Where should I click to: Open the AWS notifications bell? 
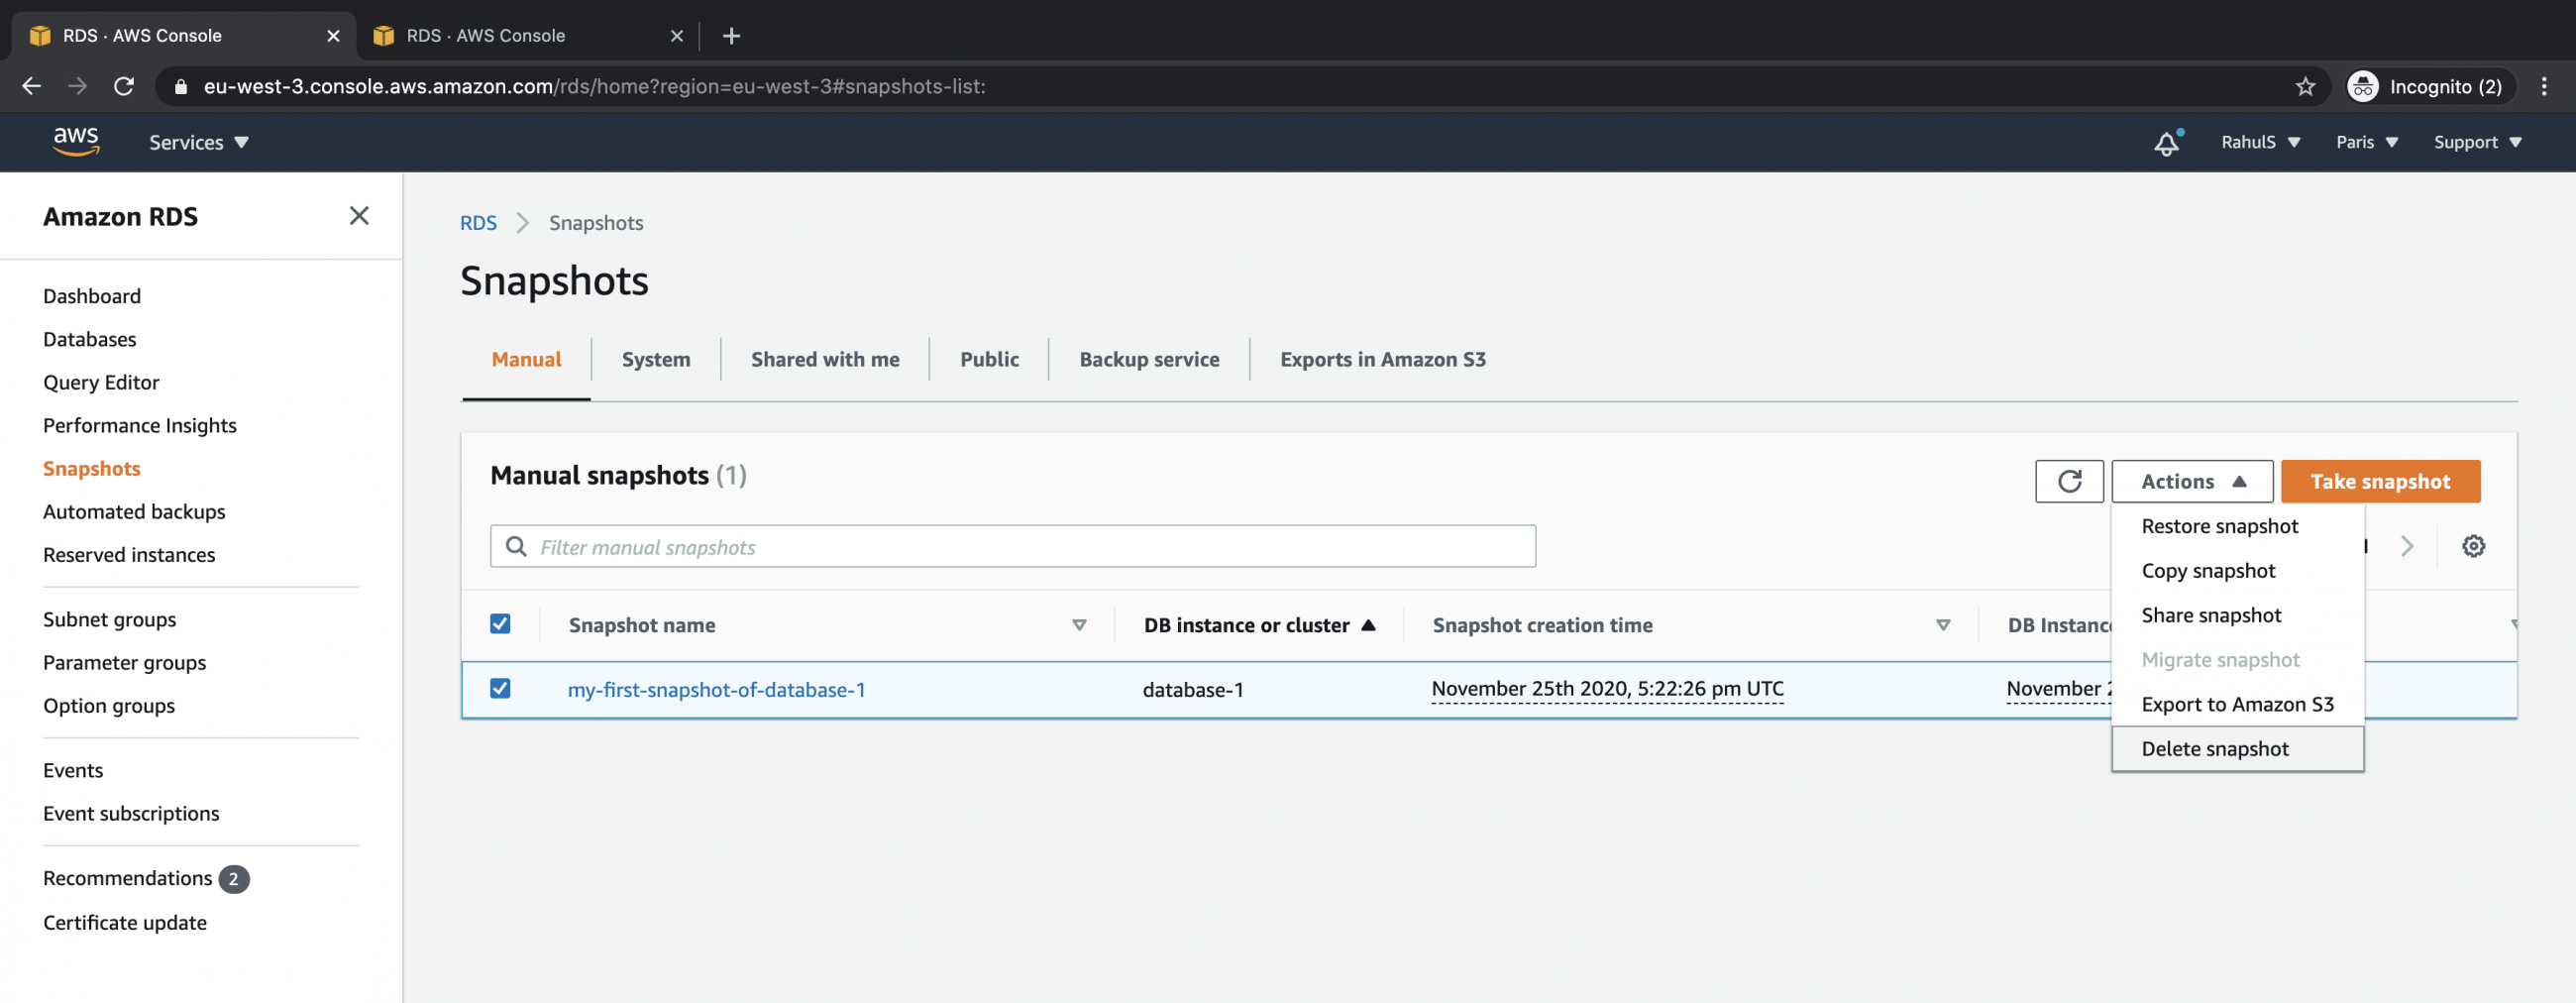(x=2165, y=143)
